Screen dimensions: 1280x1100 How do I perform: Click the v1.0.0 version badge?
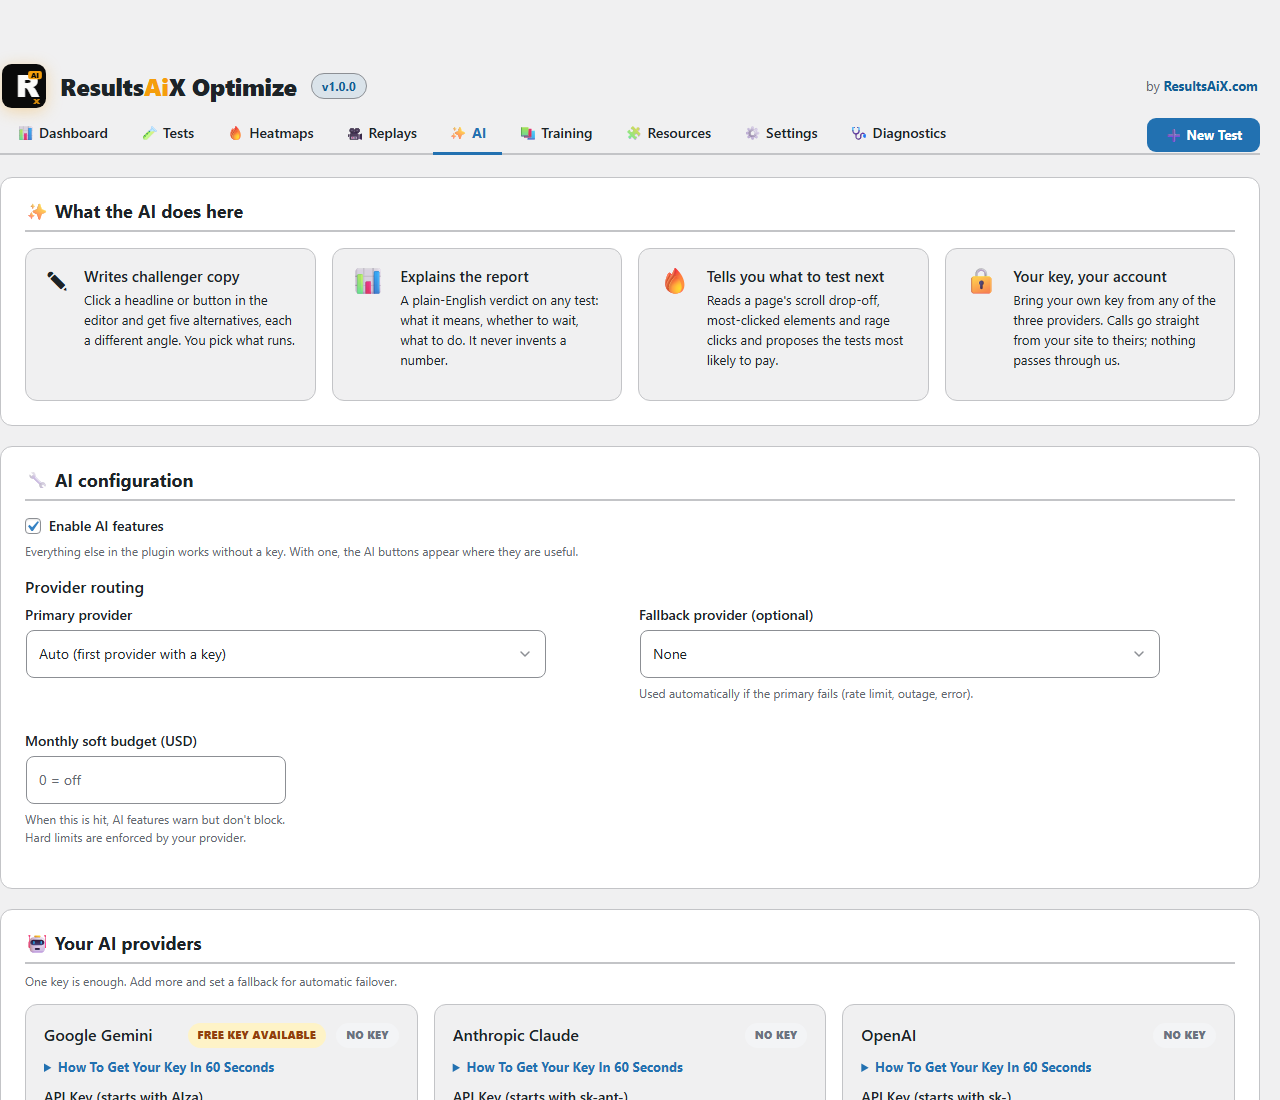pos(339,87)
